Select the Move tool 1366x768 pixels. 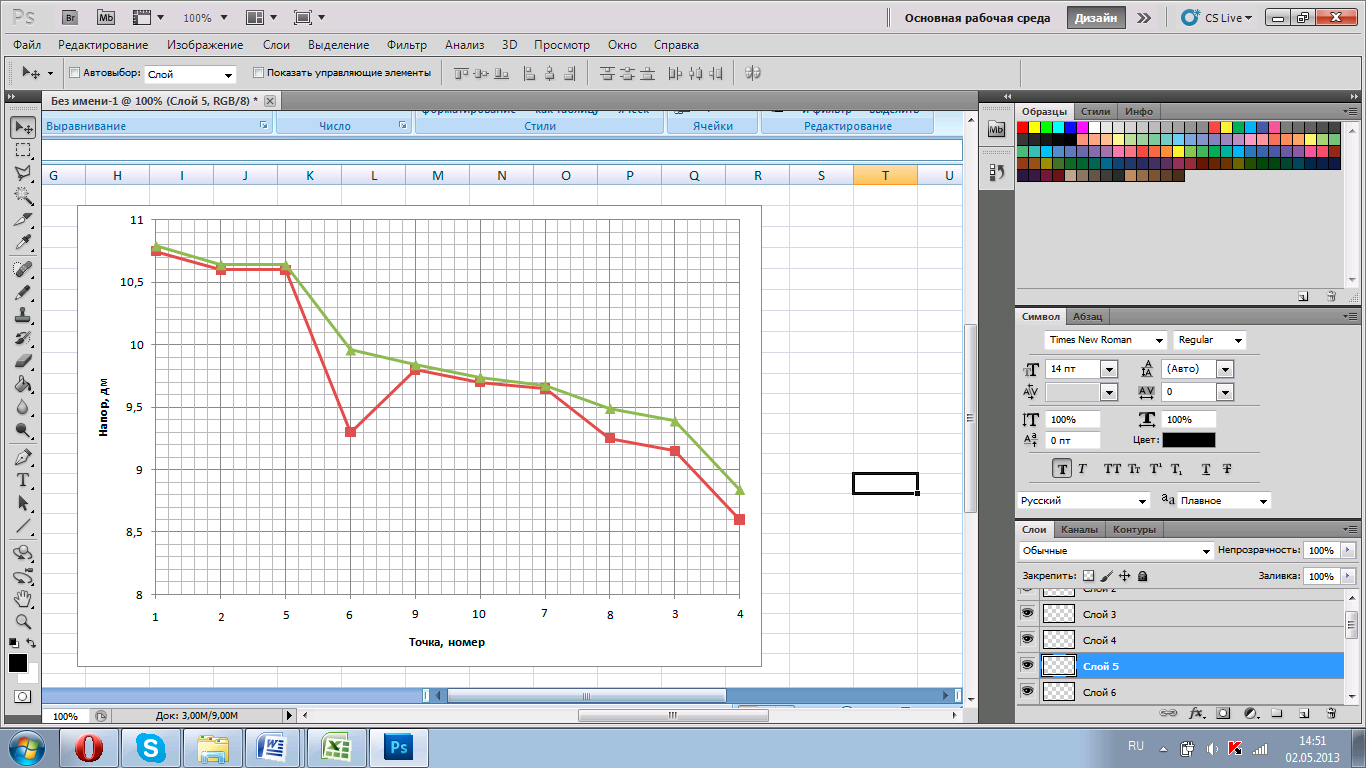click(23, 127)
